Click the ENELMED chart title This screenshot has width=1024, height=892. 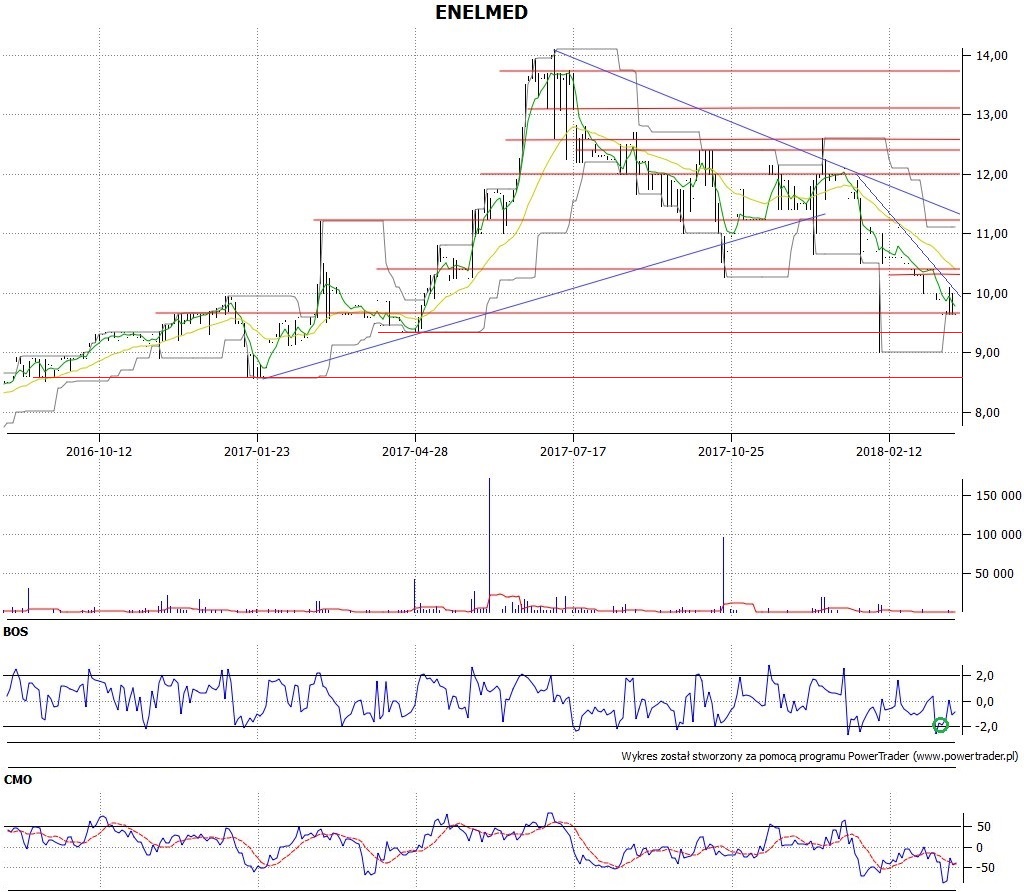pos(481,12)
